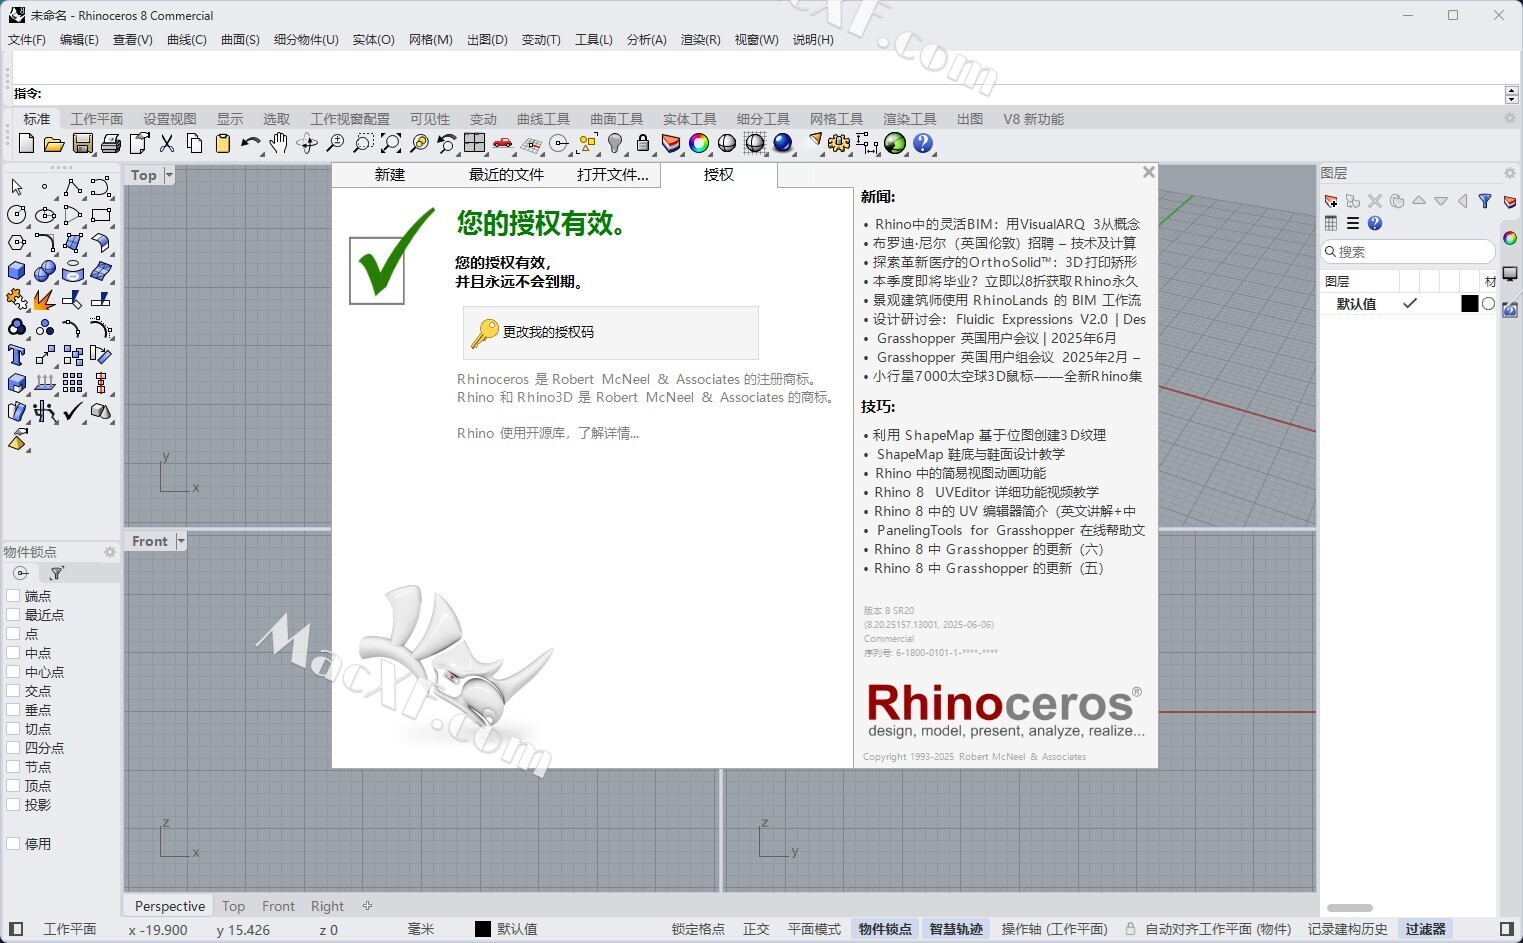
Task: Click the red car icon in toolbar
Action: coord(503,144)
